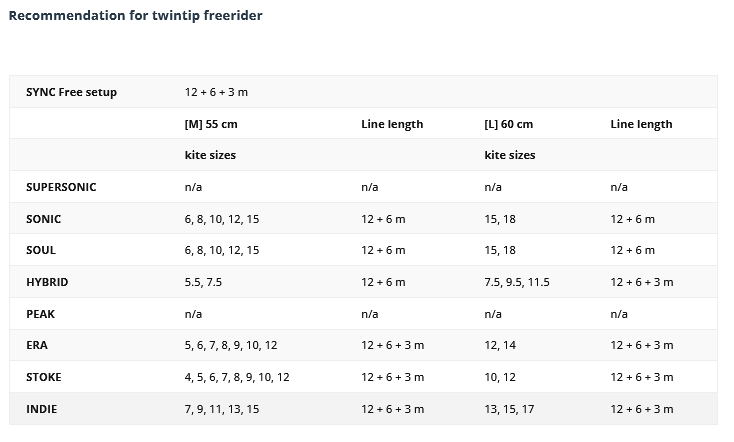The height and width of the screenshot is (442, 734).
Task: Click the '10, 12' kite sizes cell
Action: click(x=499, y=377)
